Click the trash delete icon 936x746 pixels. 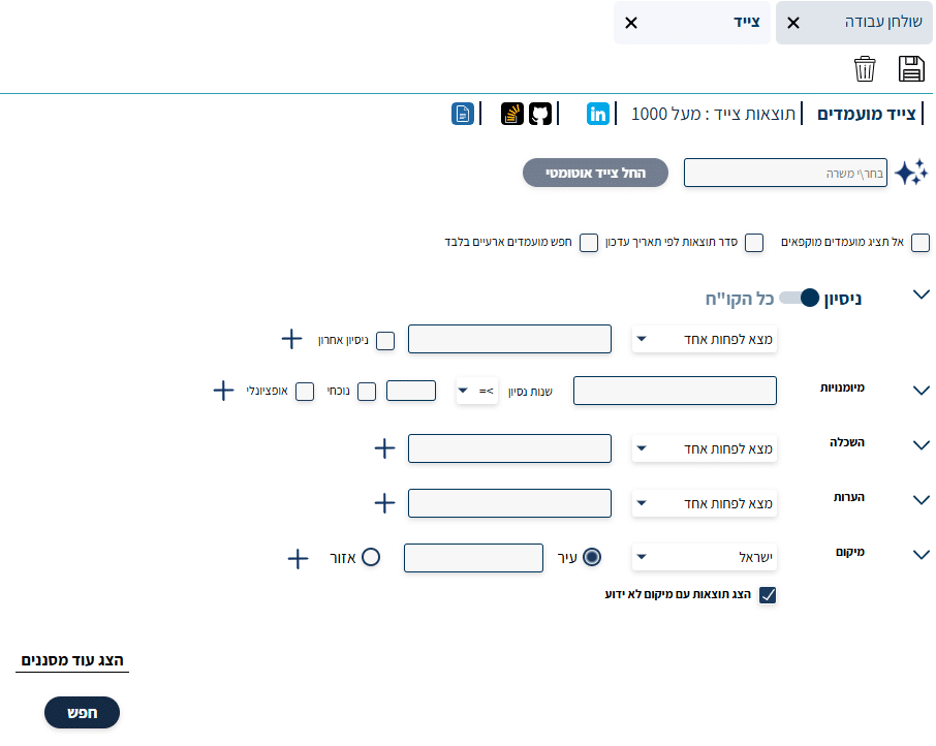[x=864, y=69]
